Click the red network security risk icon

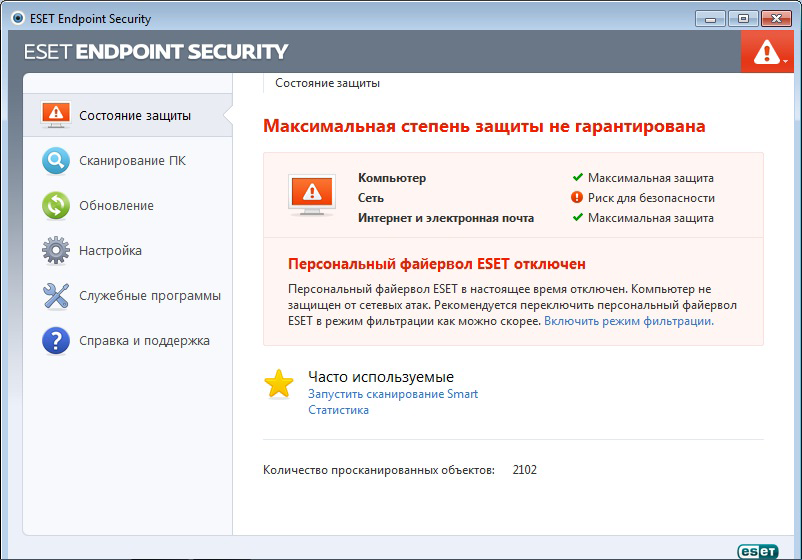point(577,198)
